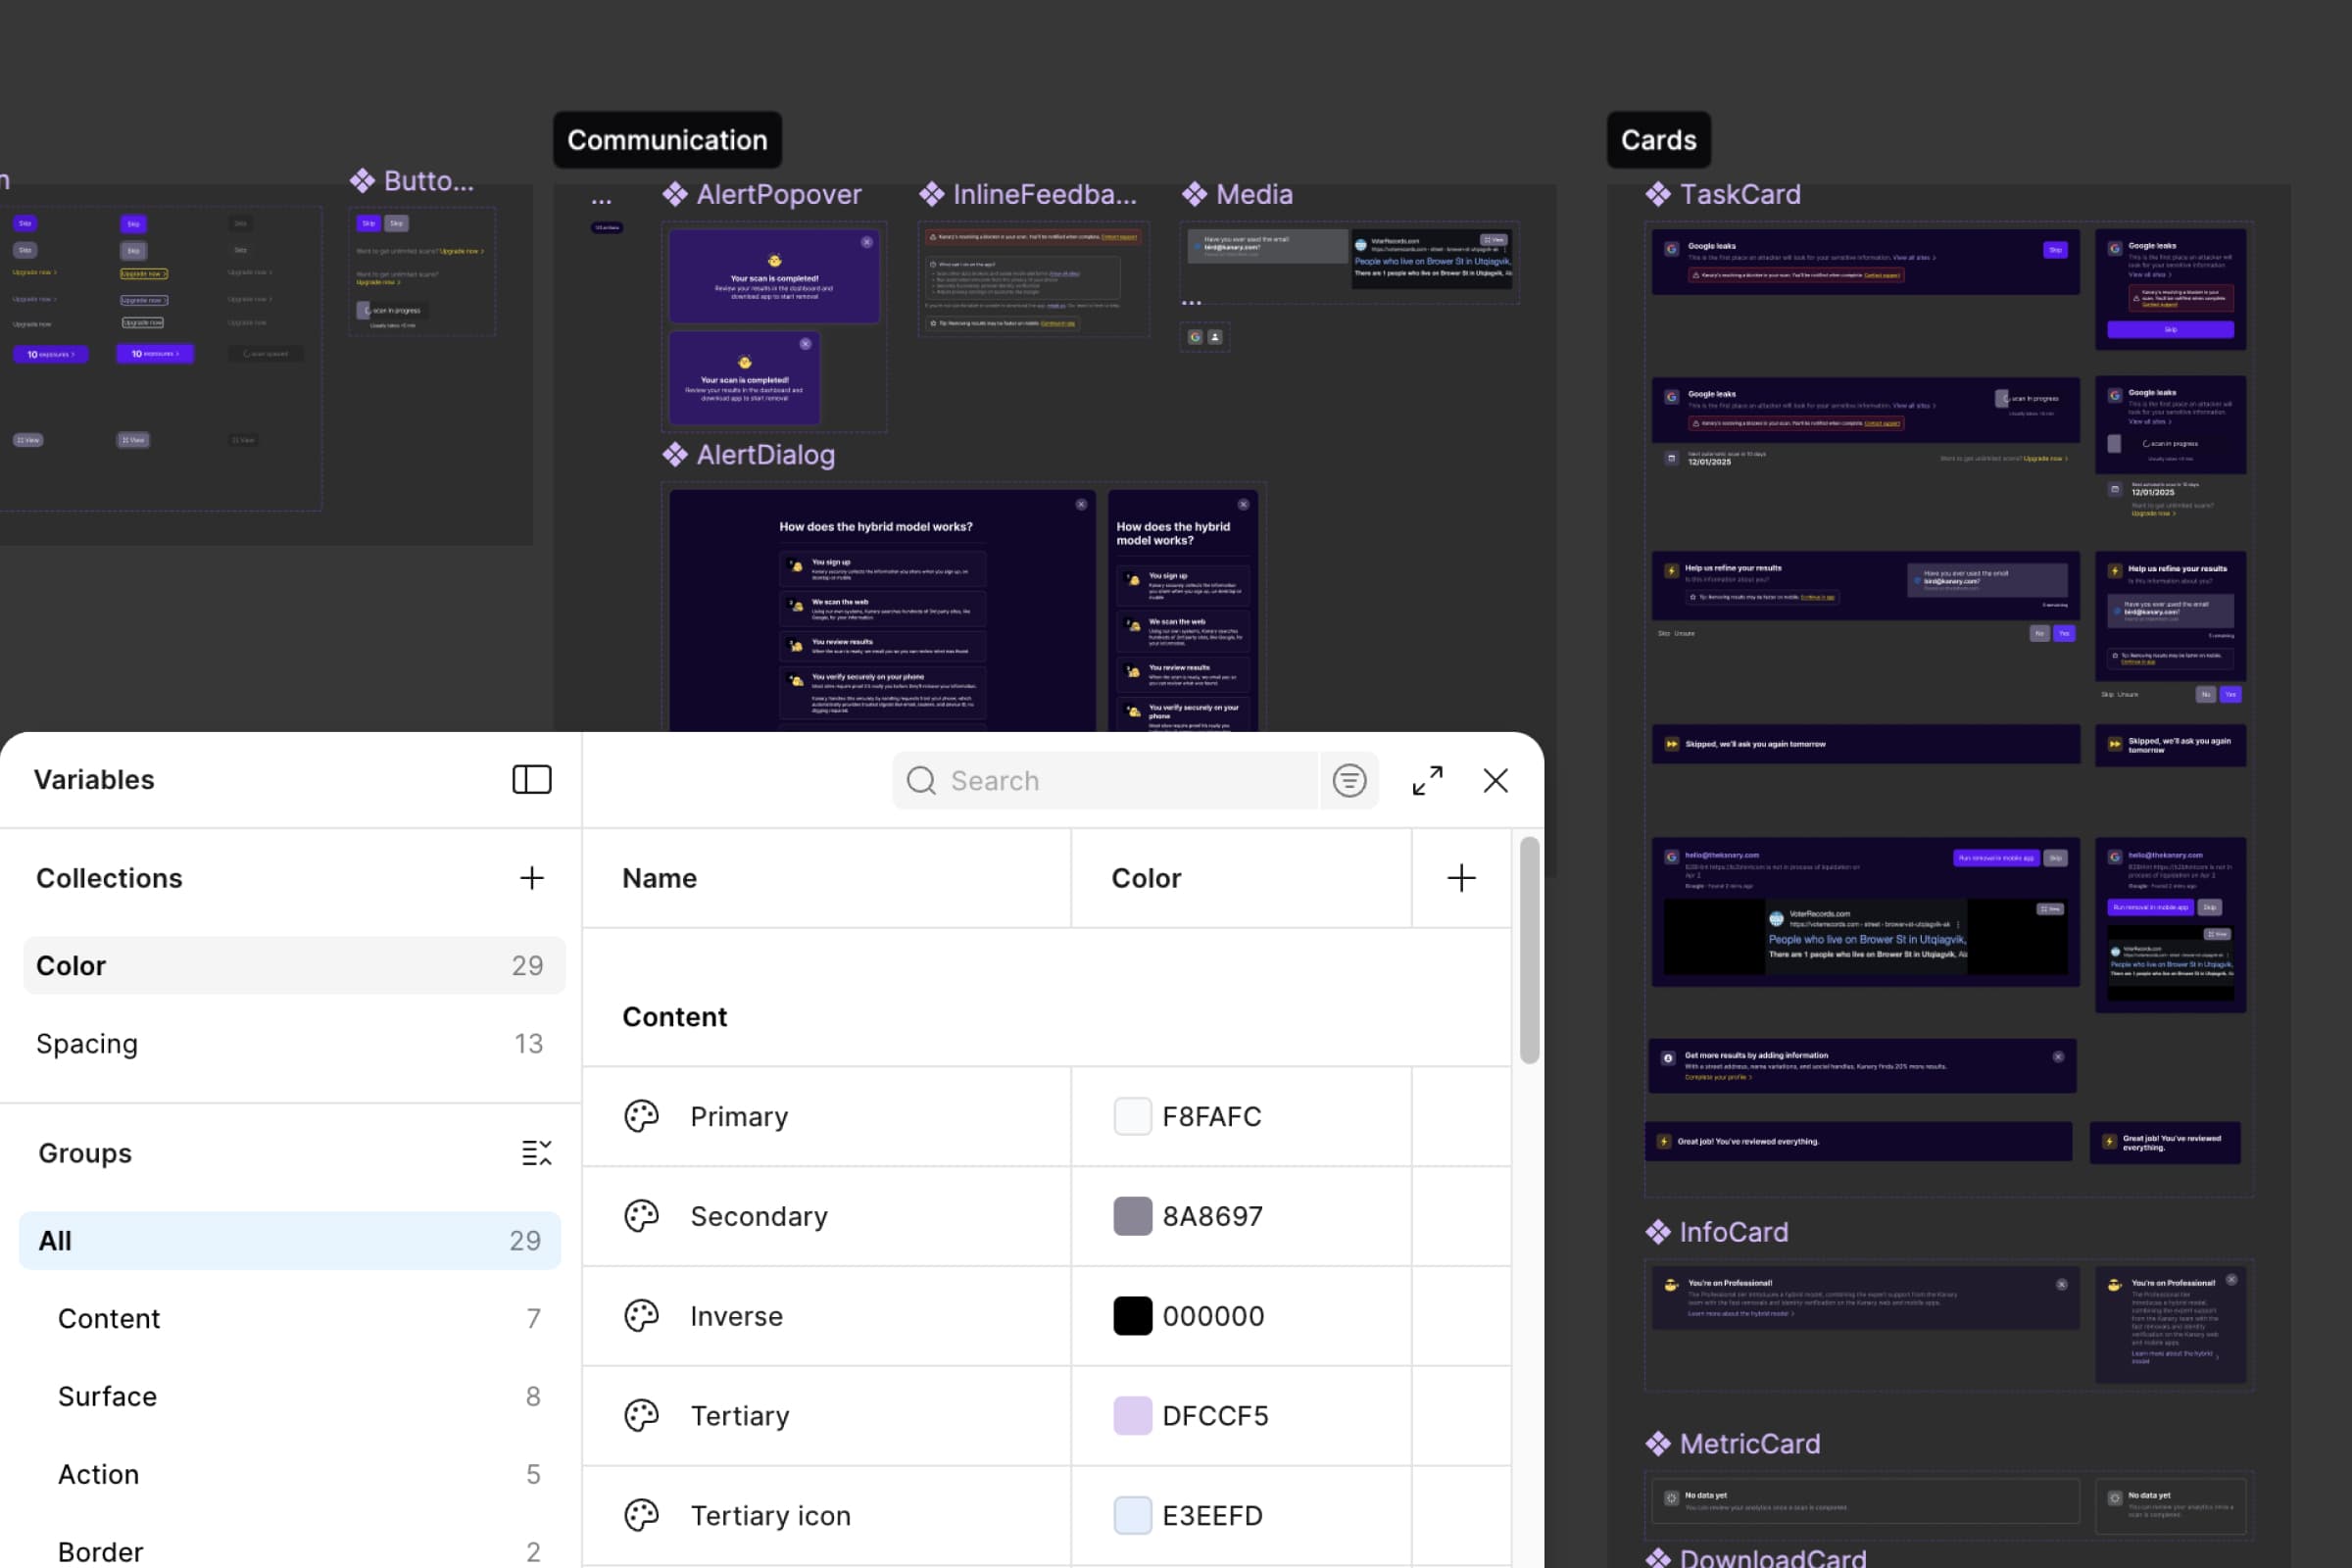Image resolution: width=2352 pixels, height=1568 pixels.
Task: Expand the Variables panel to full screen
Action: click(x=1427, y=780)
